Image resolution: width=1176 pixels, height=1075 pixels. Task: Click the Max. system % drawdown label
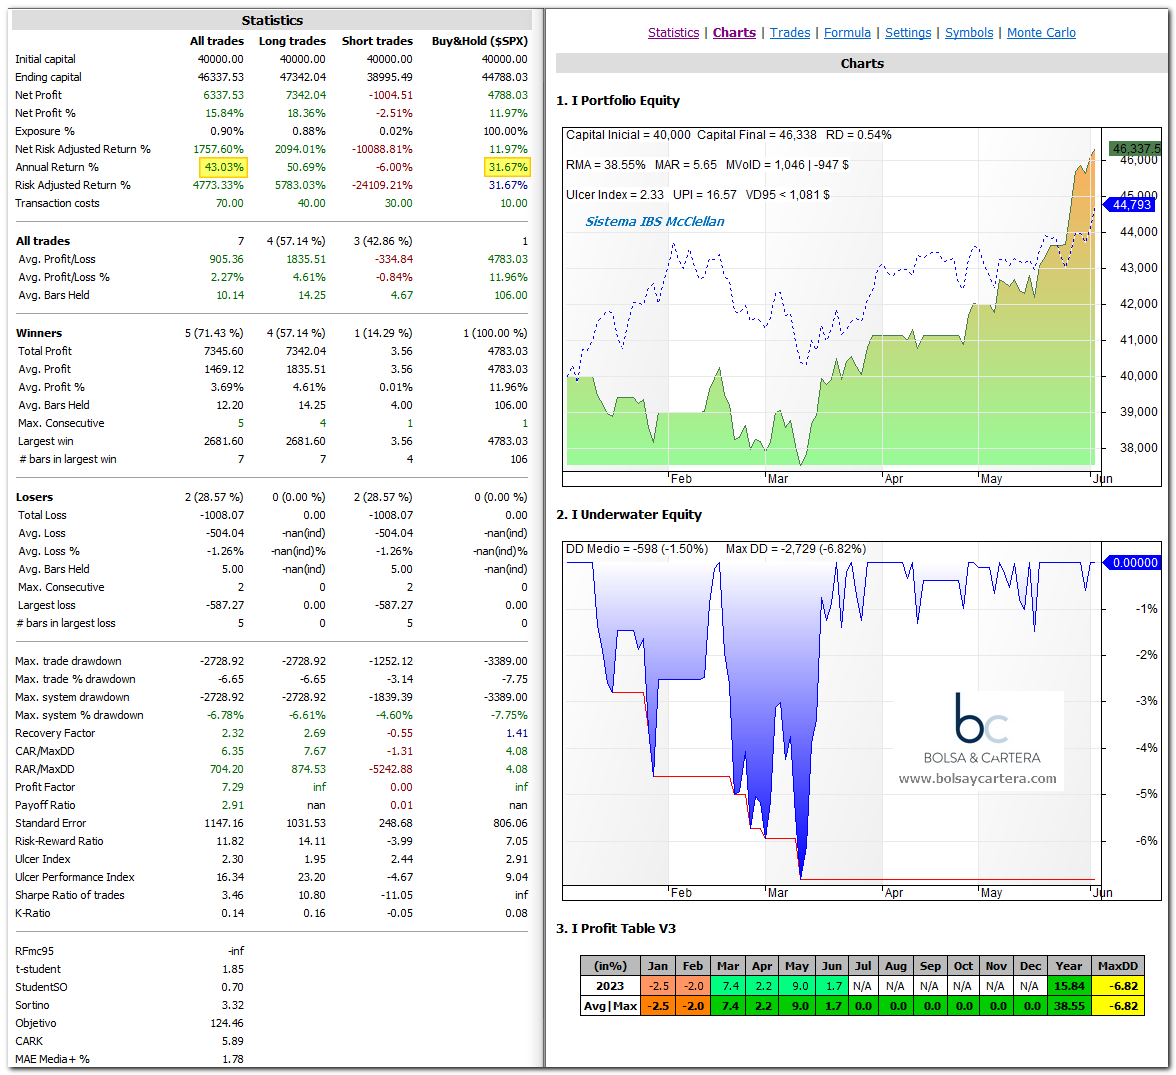coord(79,716)
